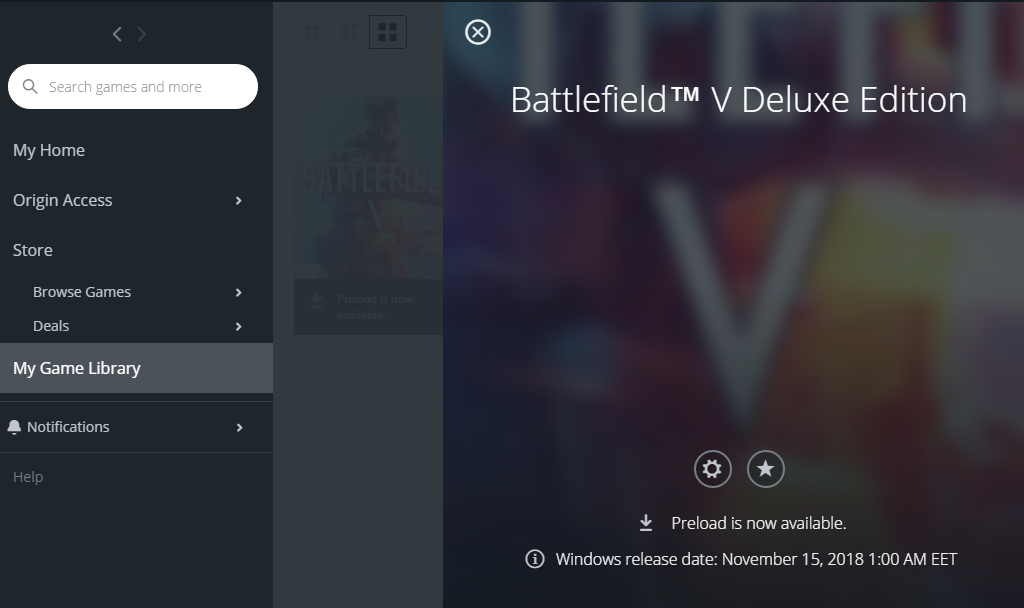Click the Notifications bell icon

tap(14, 427)
